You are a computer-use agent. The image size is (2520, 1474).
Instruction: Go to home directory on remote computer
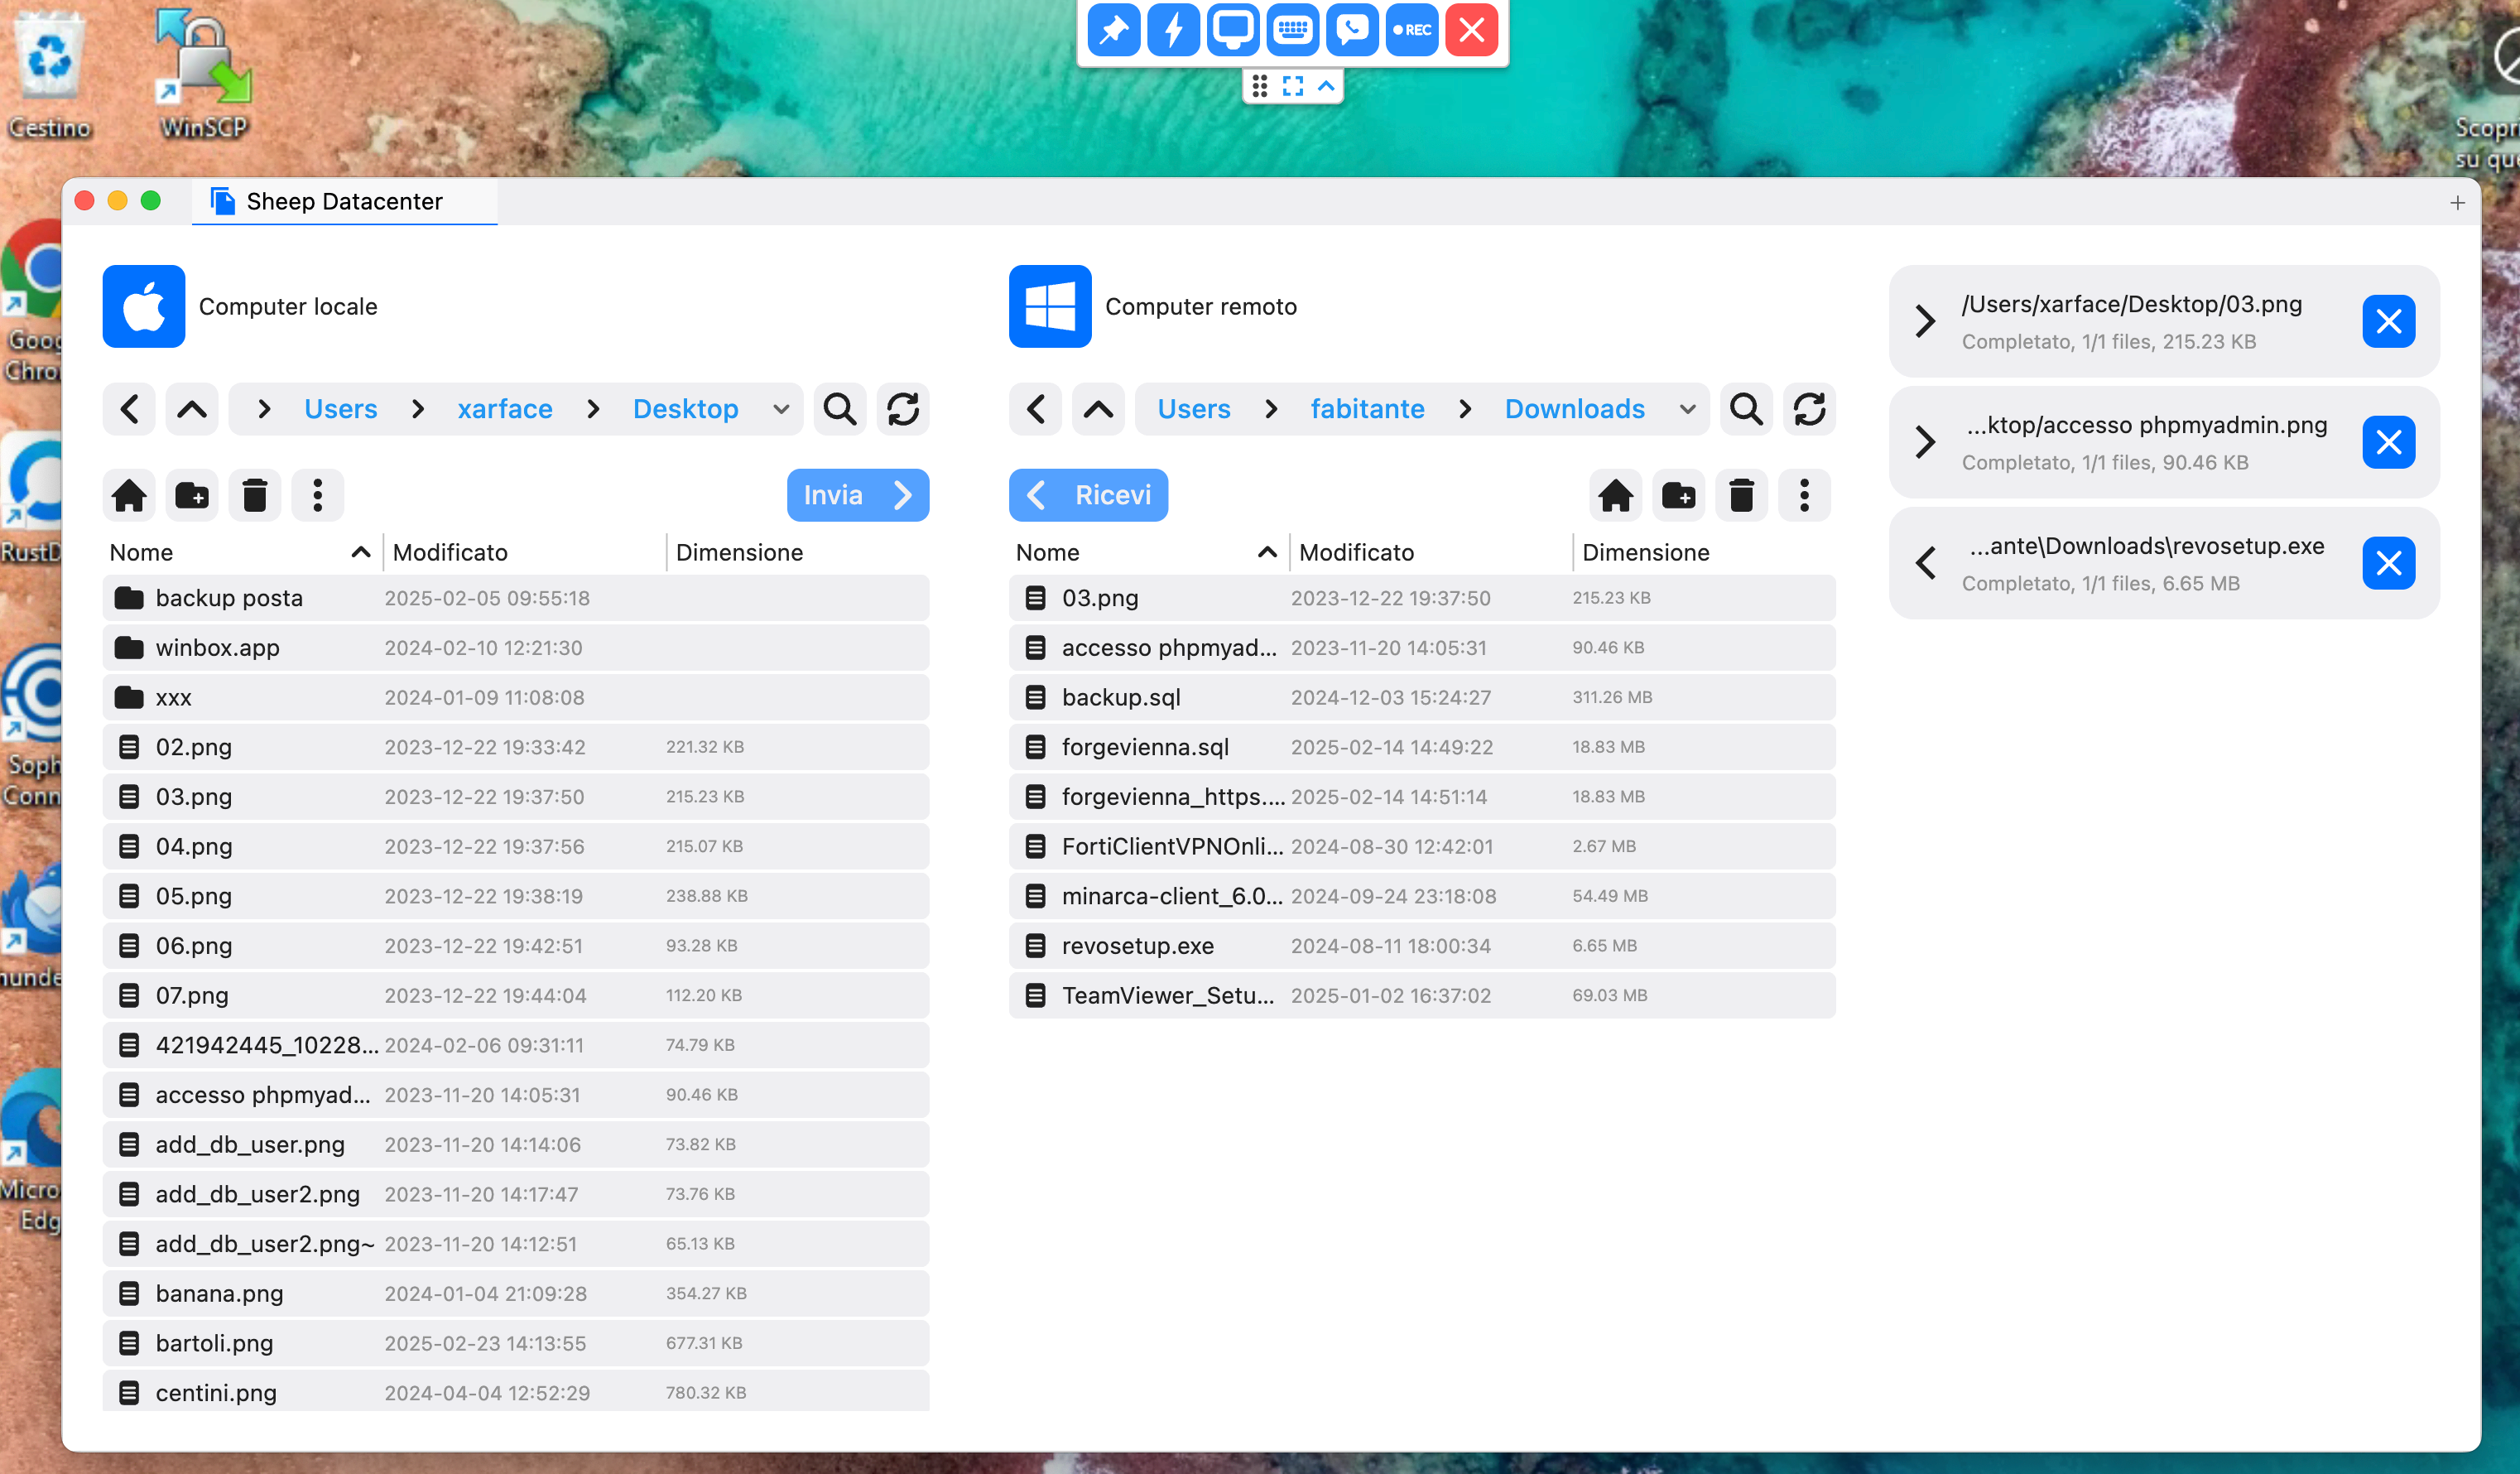tap(1615, 495)
